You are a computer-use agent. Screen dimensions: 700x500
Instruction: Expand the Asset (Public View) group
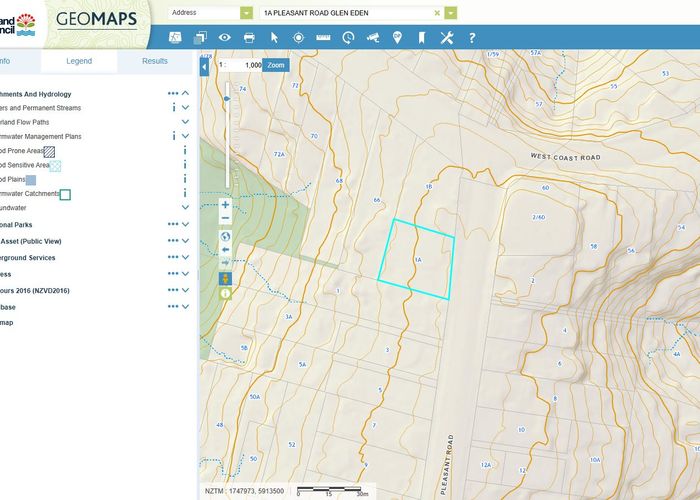coord(185,241)
